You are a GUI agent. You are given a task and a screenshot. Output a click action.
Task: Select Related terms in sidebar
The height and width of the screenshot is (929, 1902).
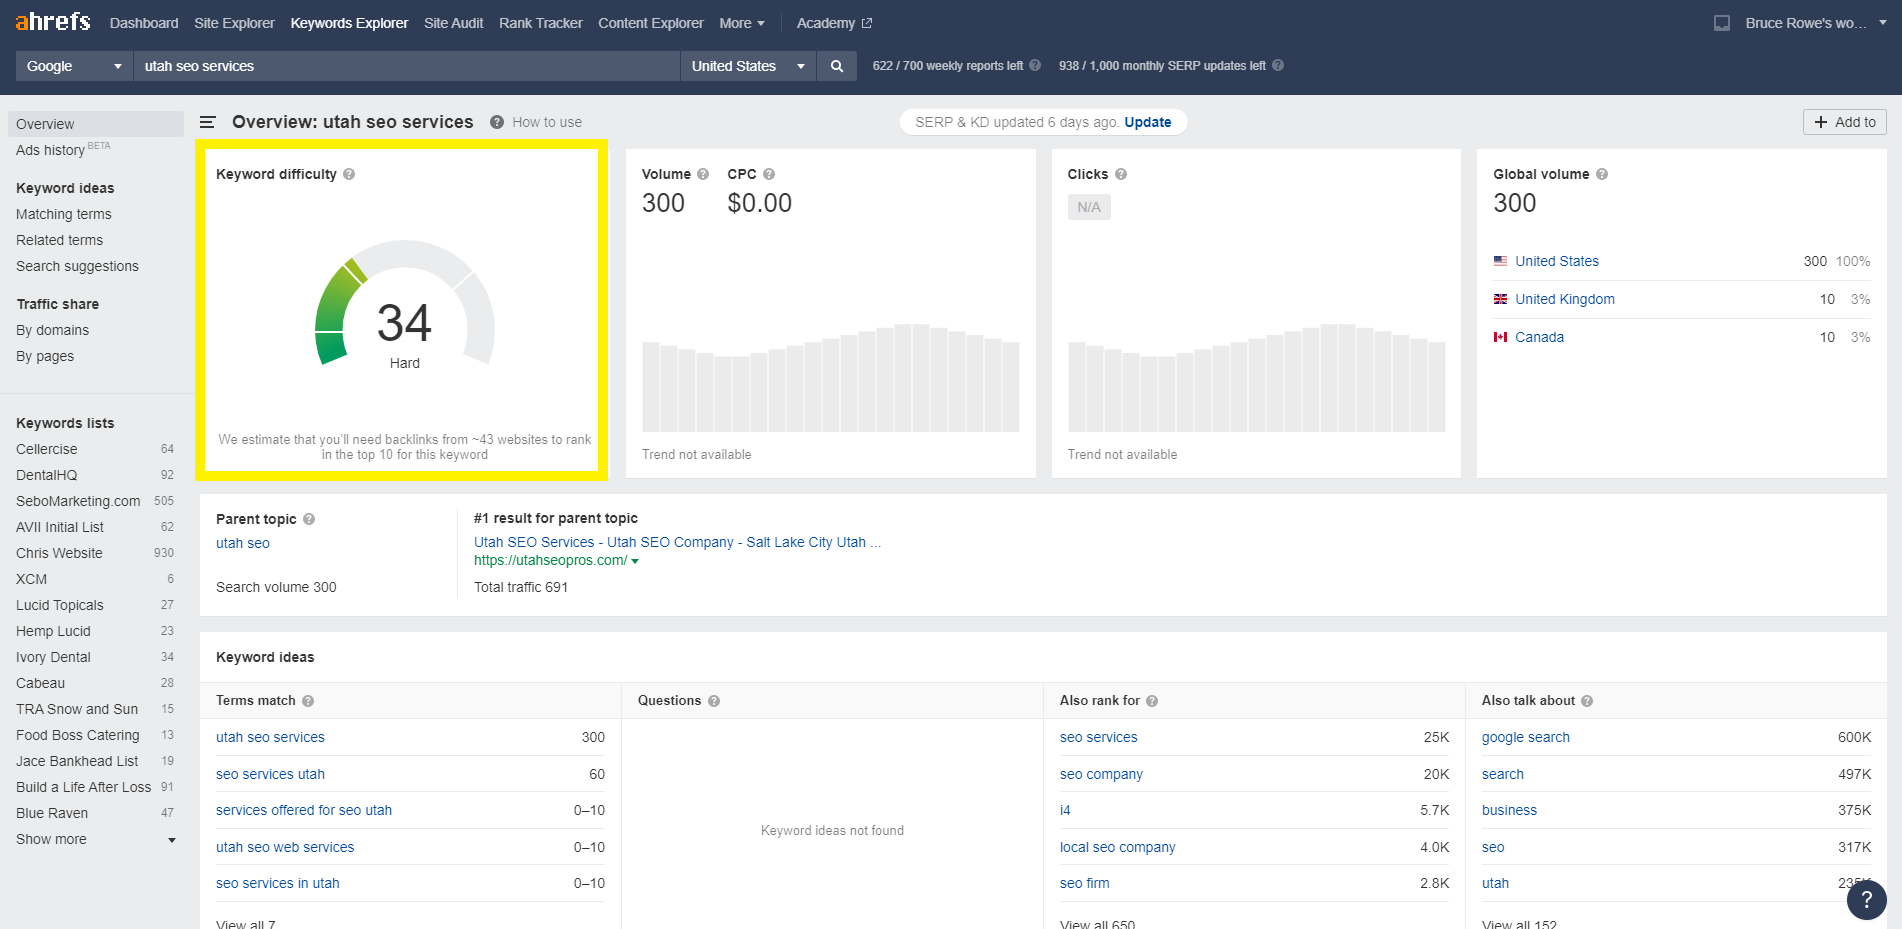[59, 240]
